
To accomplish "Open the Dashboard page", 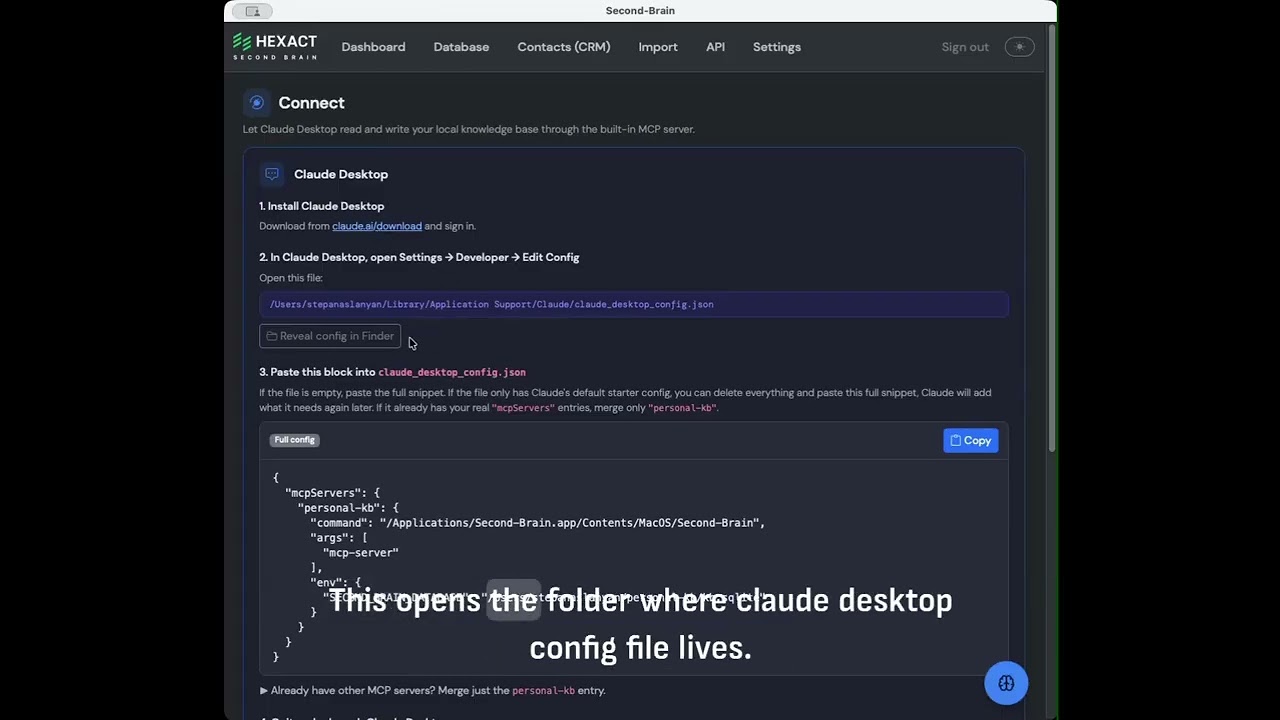I will coord(373,47).
